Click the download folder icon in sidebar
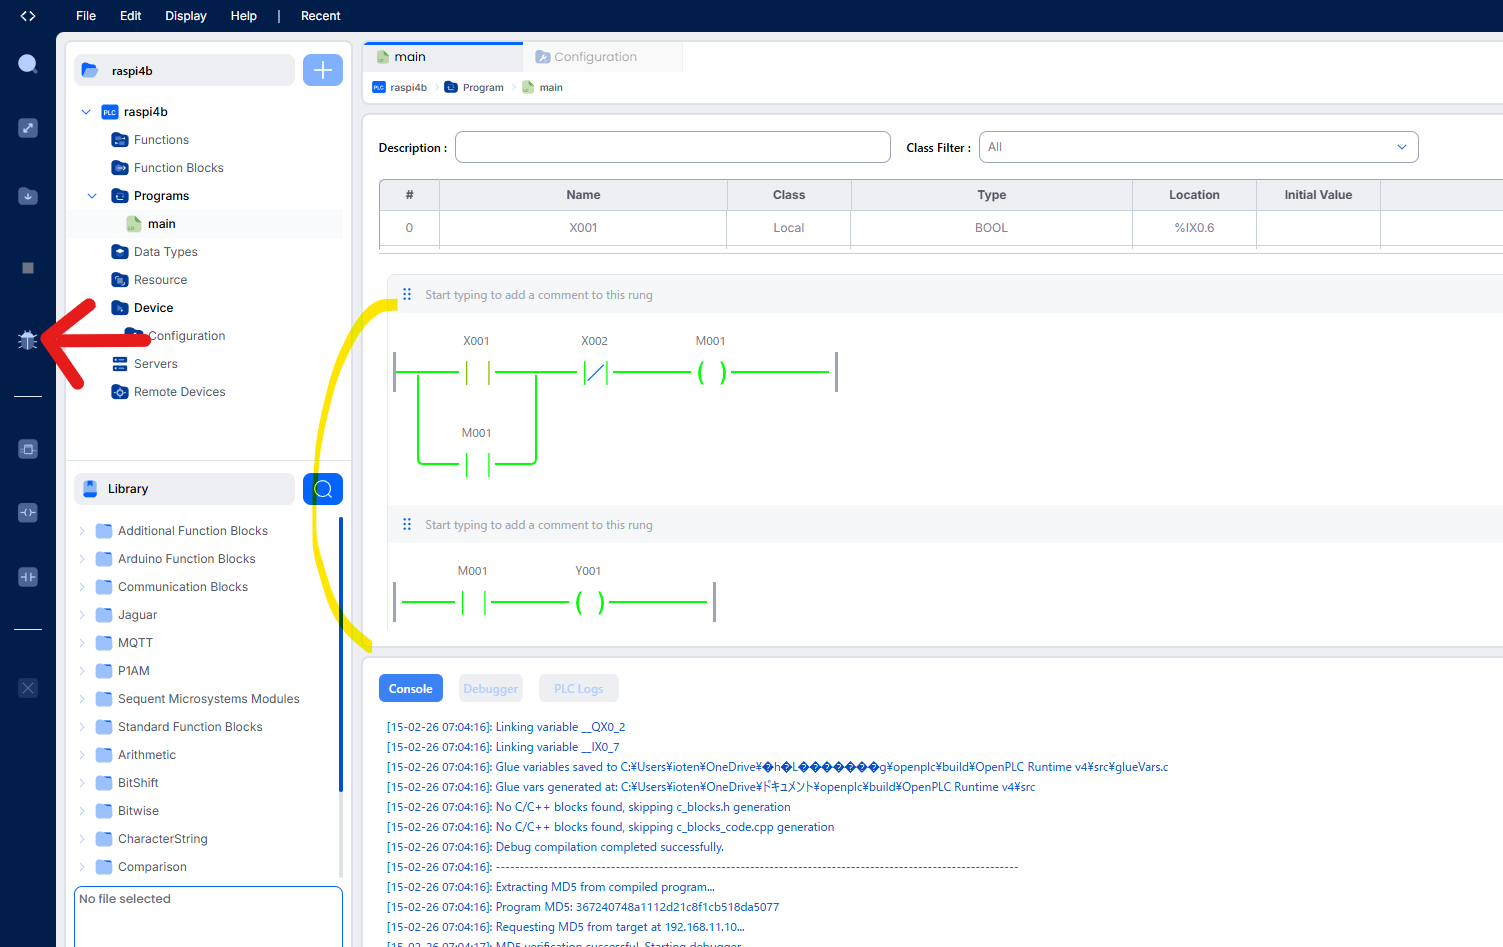This screenshot has width=1503, height=947. tap(28, 196)
